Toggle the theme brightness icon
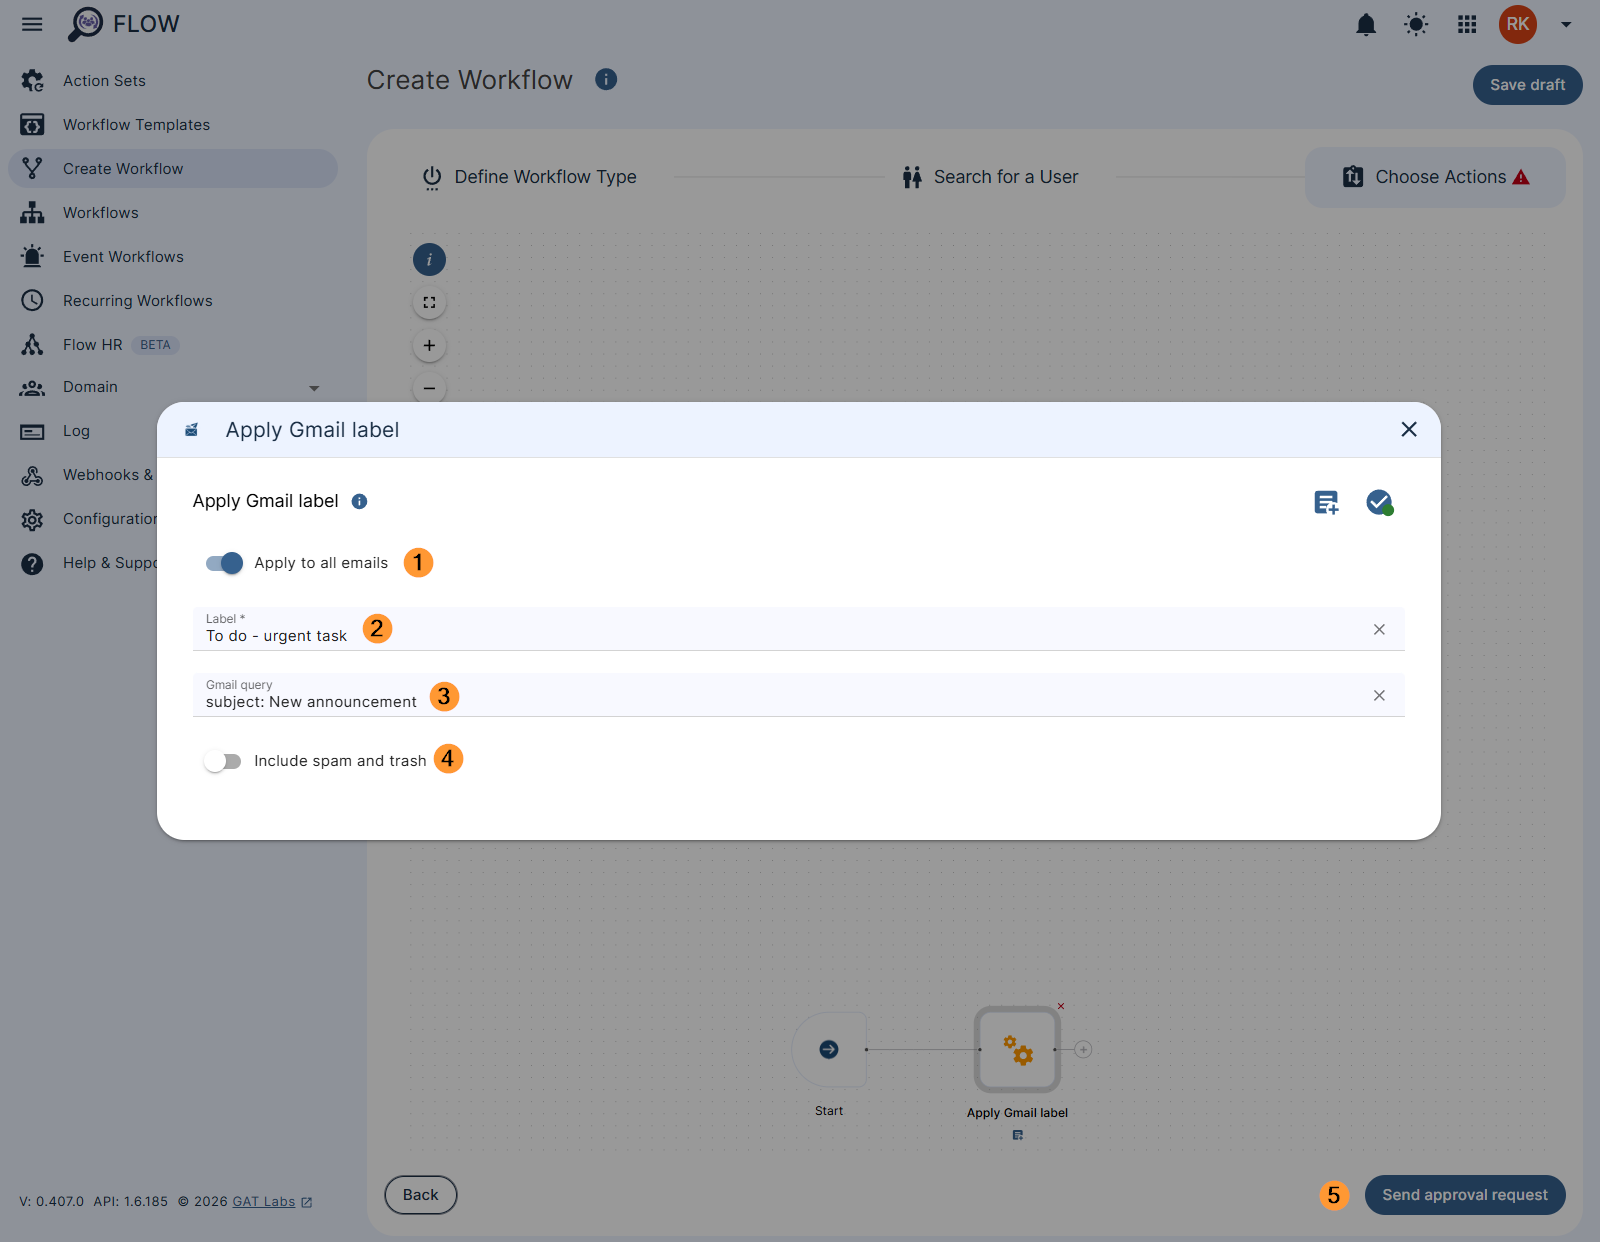Screen dimensions: 1600x1242 pos(1416,24)
